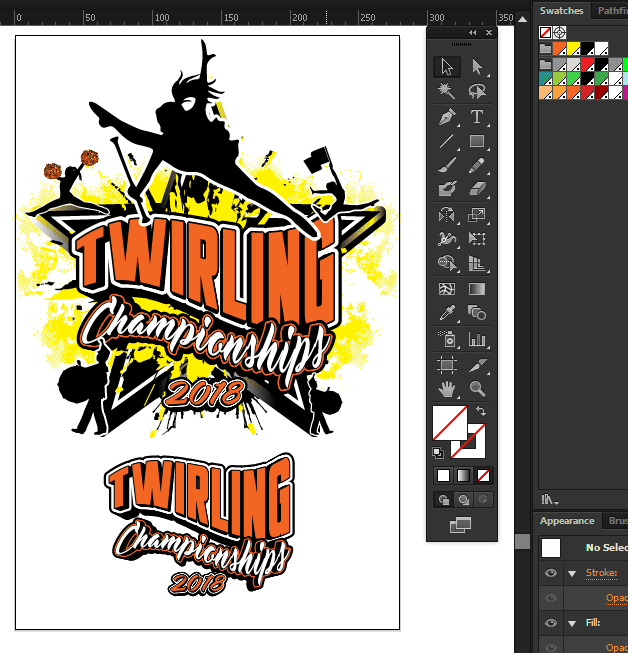
Task: Swap fill and stroke colors
Action: (479, 411)
